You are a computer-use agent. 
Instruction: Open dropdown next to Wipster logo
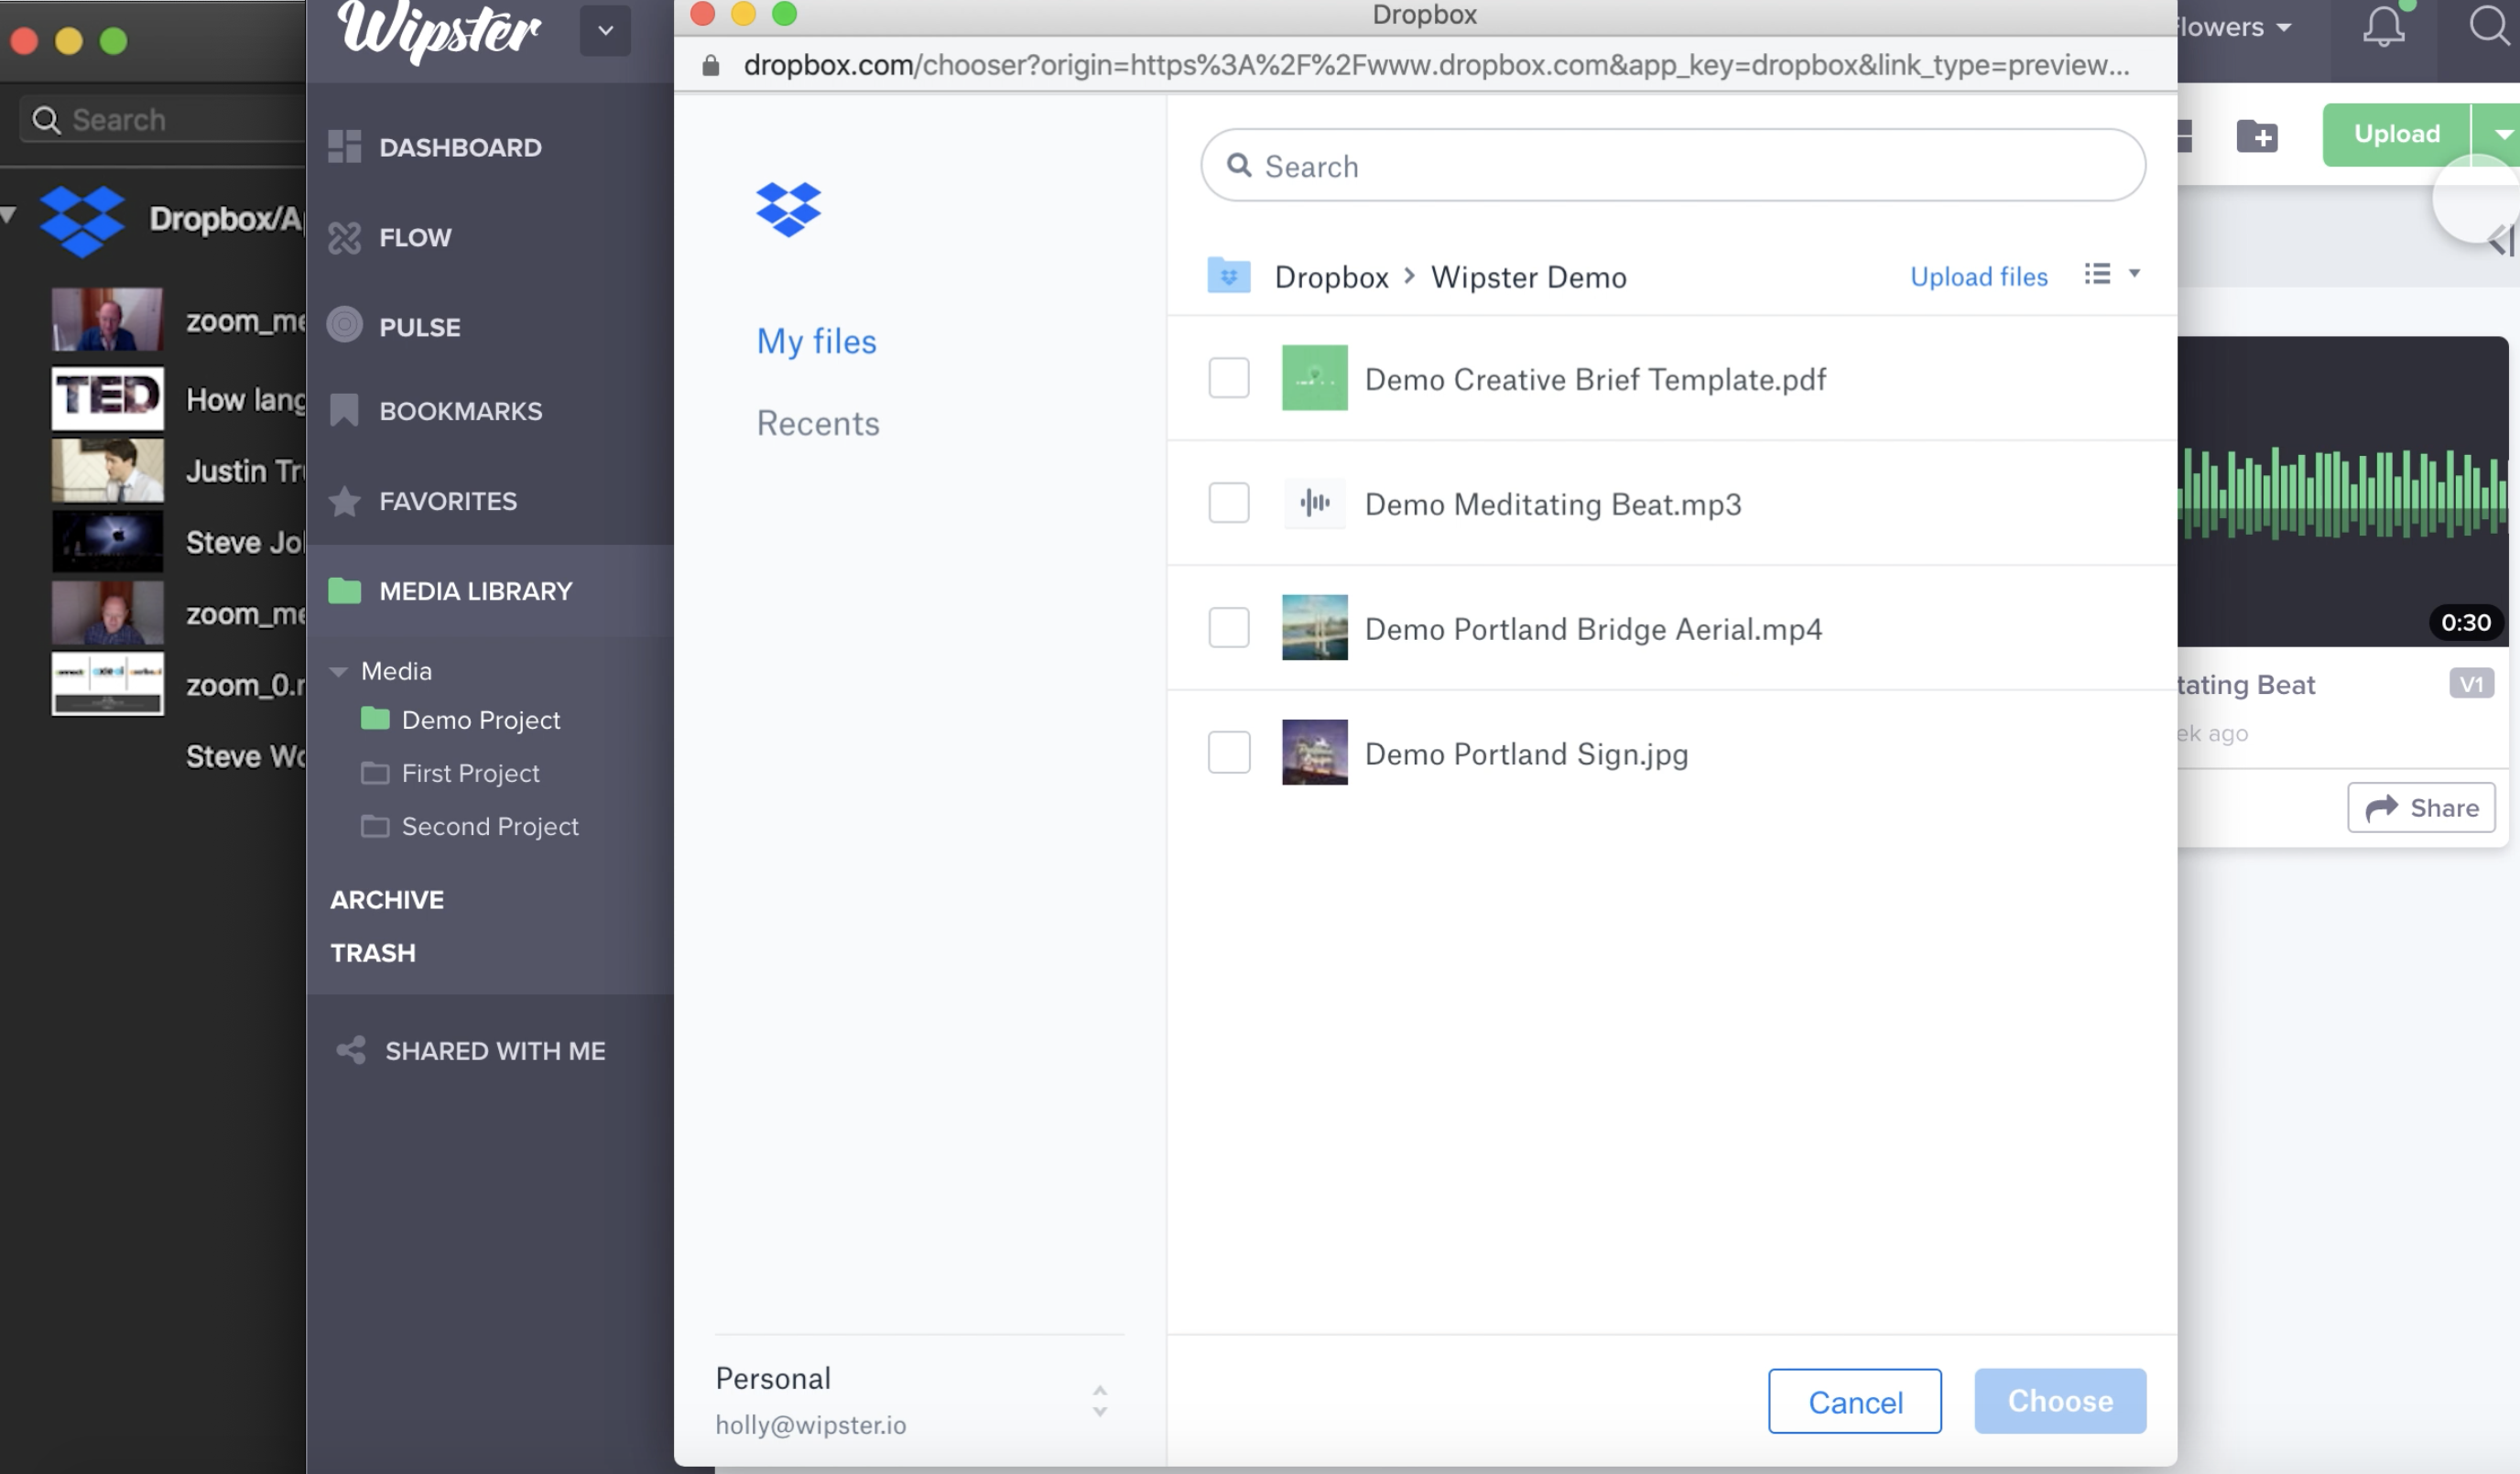(x=605, y=30)
